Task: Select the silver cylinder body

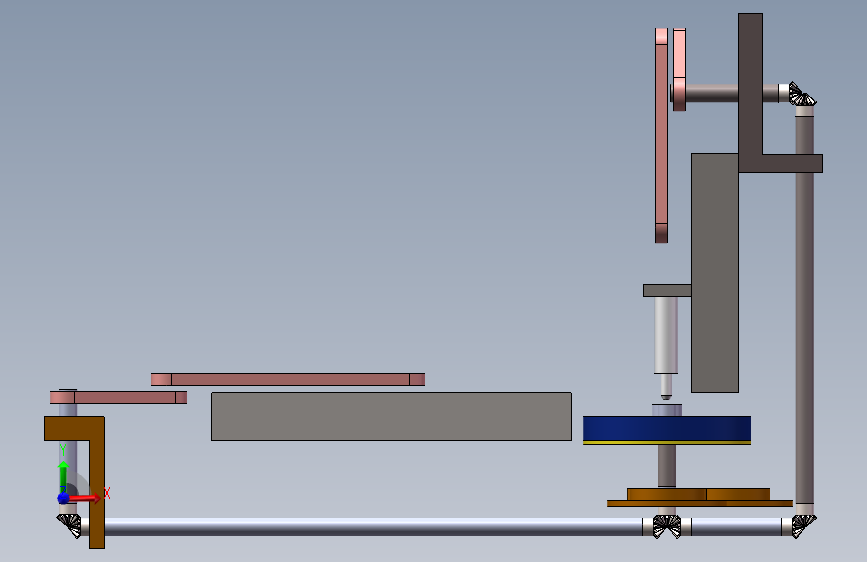Action: [666, 335]
